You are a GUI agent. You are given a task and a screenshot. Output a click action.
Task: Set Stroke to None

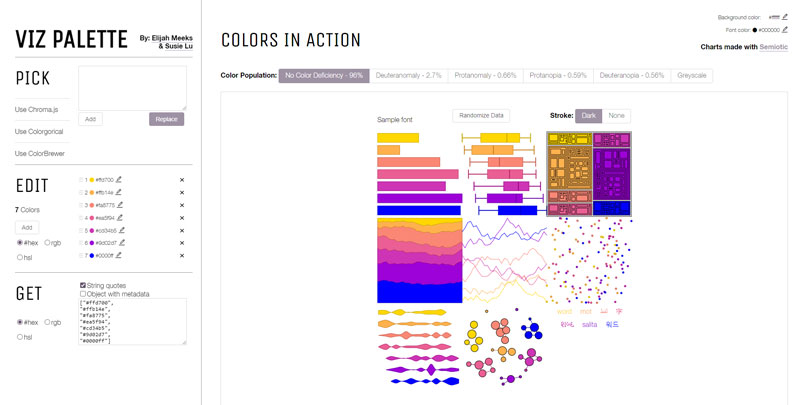click(616, 116)
